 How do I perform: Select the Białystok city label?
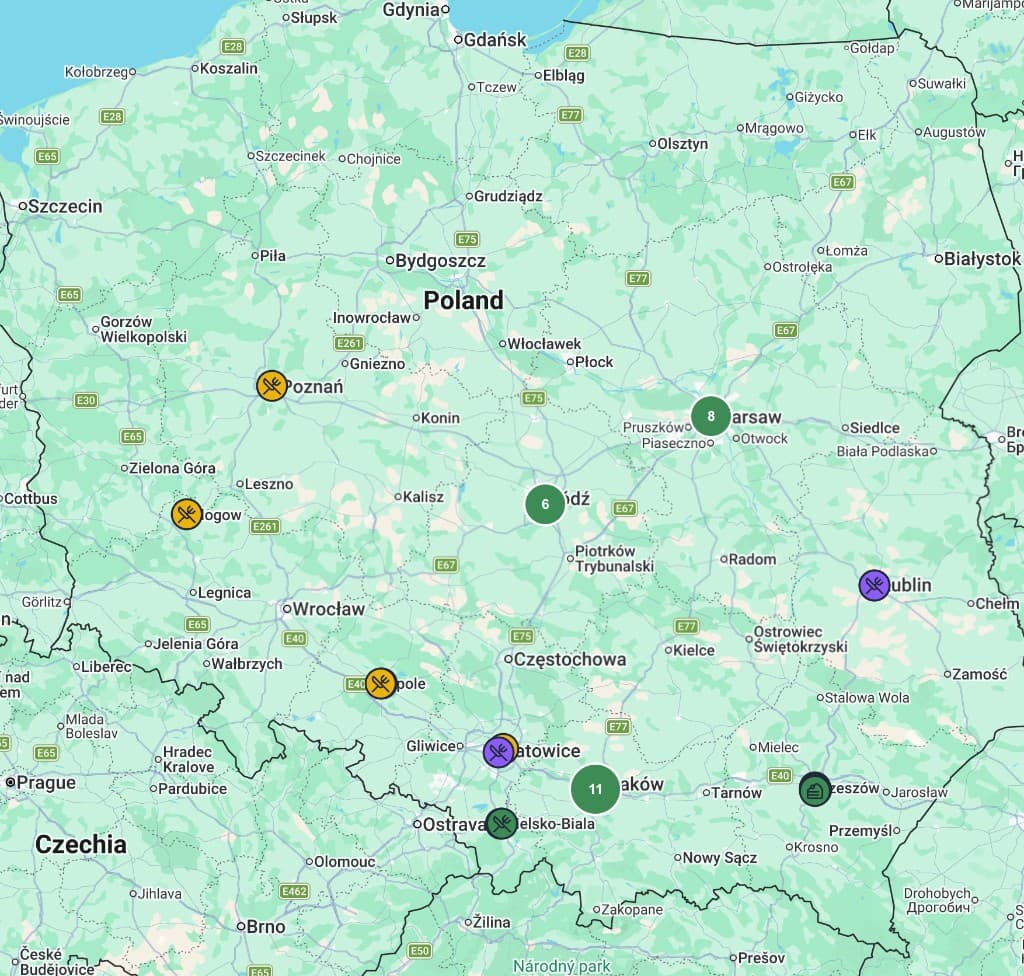pos(982,259)
